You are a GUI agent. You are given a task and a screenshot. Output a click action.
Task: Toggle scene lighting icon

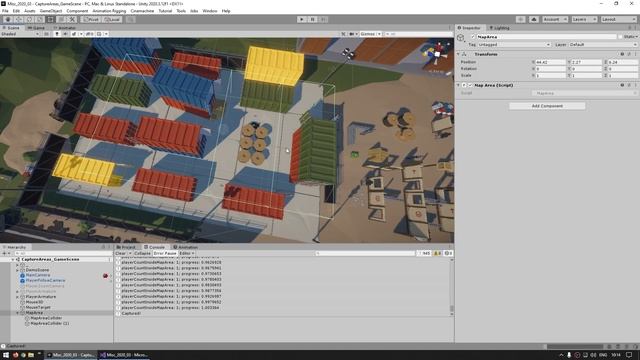[x=57, y=34]
